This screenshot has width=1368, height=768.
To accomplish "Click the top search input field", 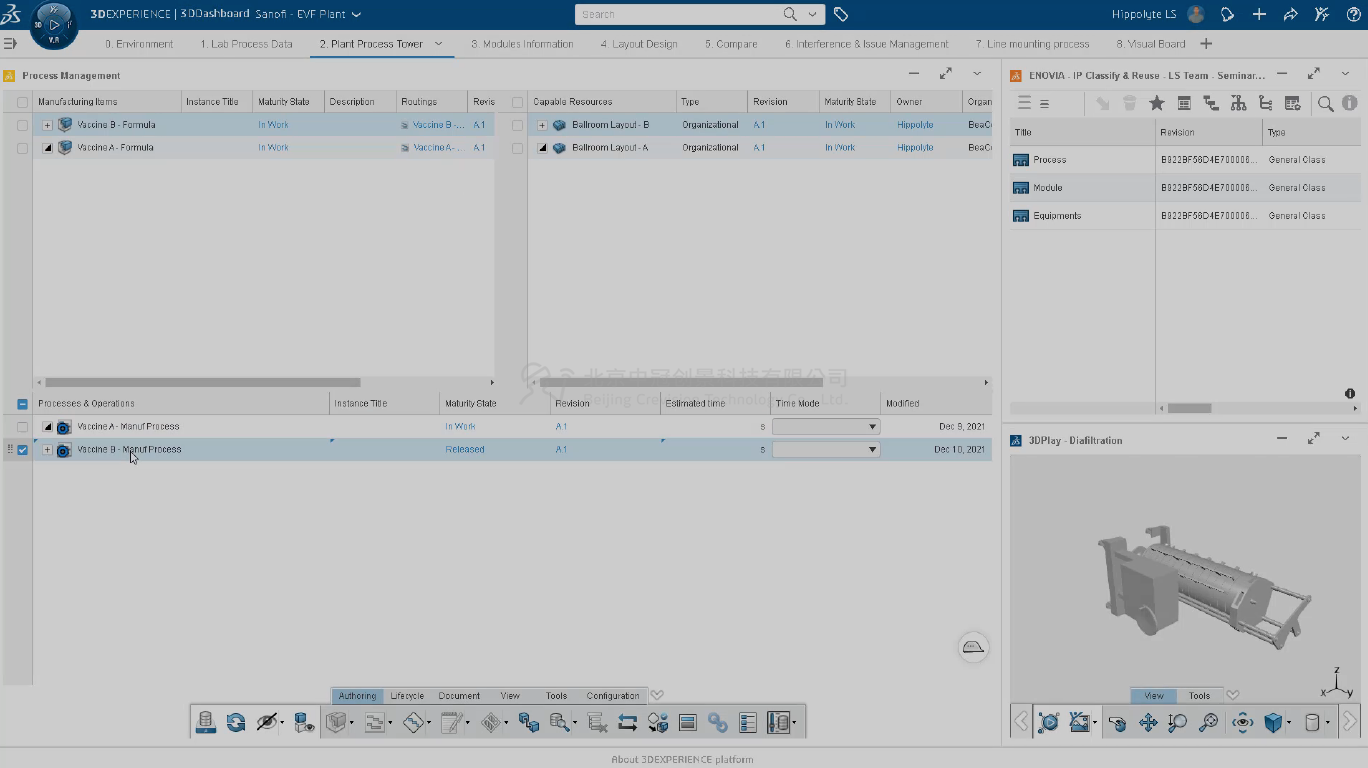I will click(x=678, y=14).
